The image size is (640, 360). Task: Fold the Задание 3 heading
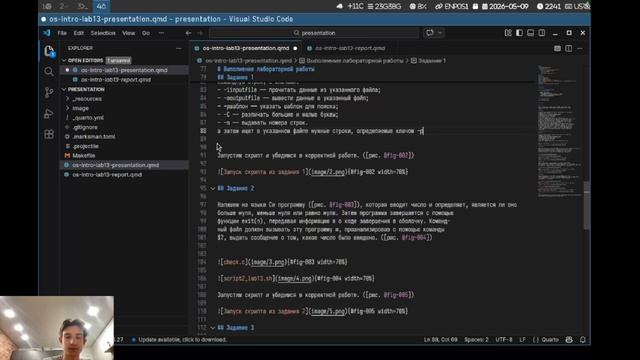[213, 328]
